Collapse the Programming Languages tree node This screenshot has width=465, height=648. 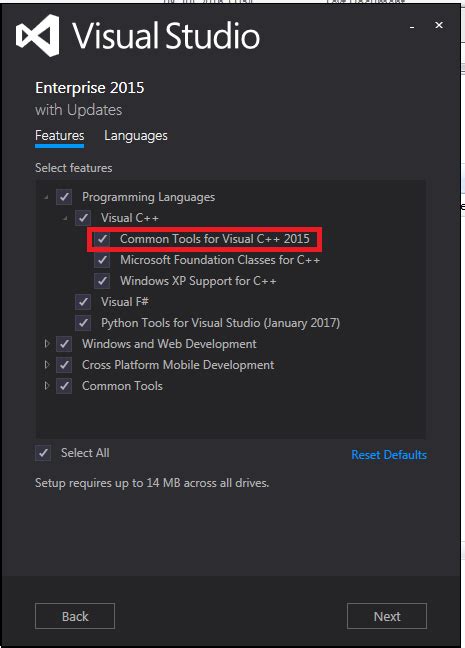click(46, 198)
